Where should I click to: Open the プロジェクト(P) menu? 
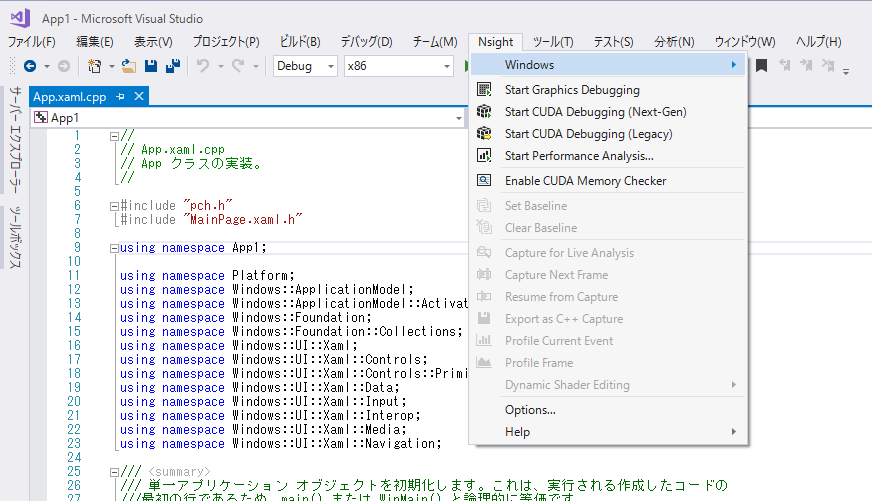(x=226, y=42)
